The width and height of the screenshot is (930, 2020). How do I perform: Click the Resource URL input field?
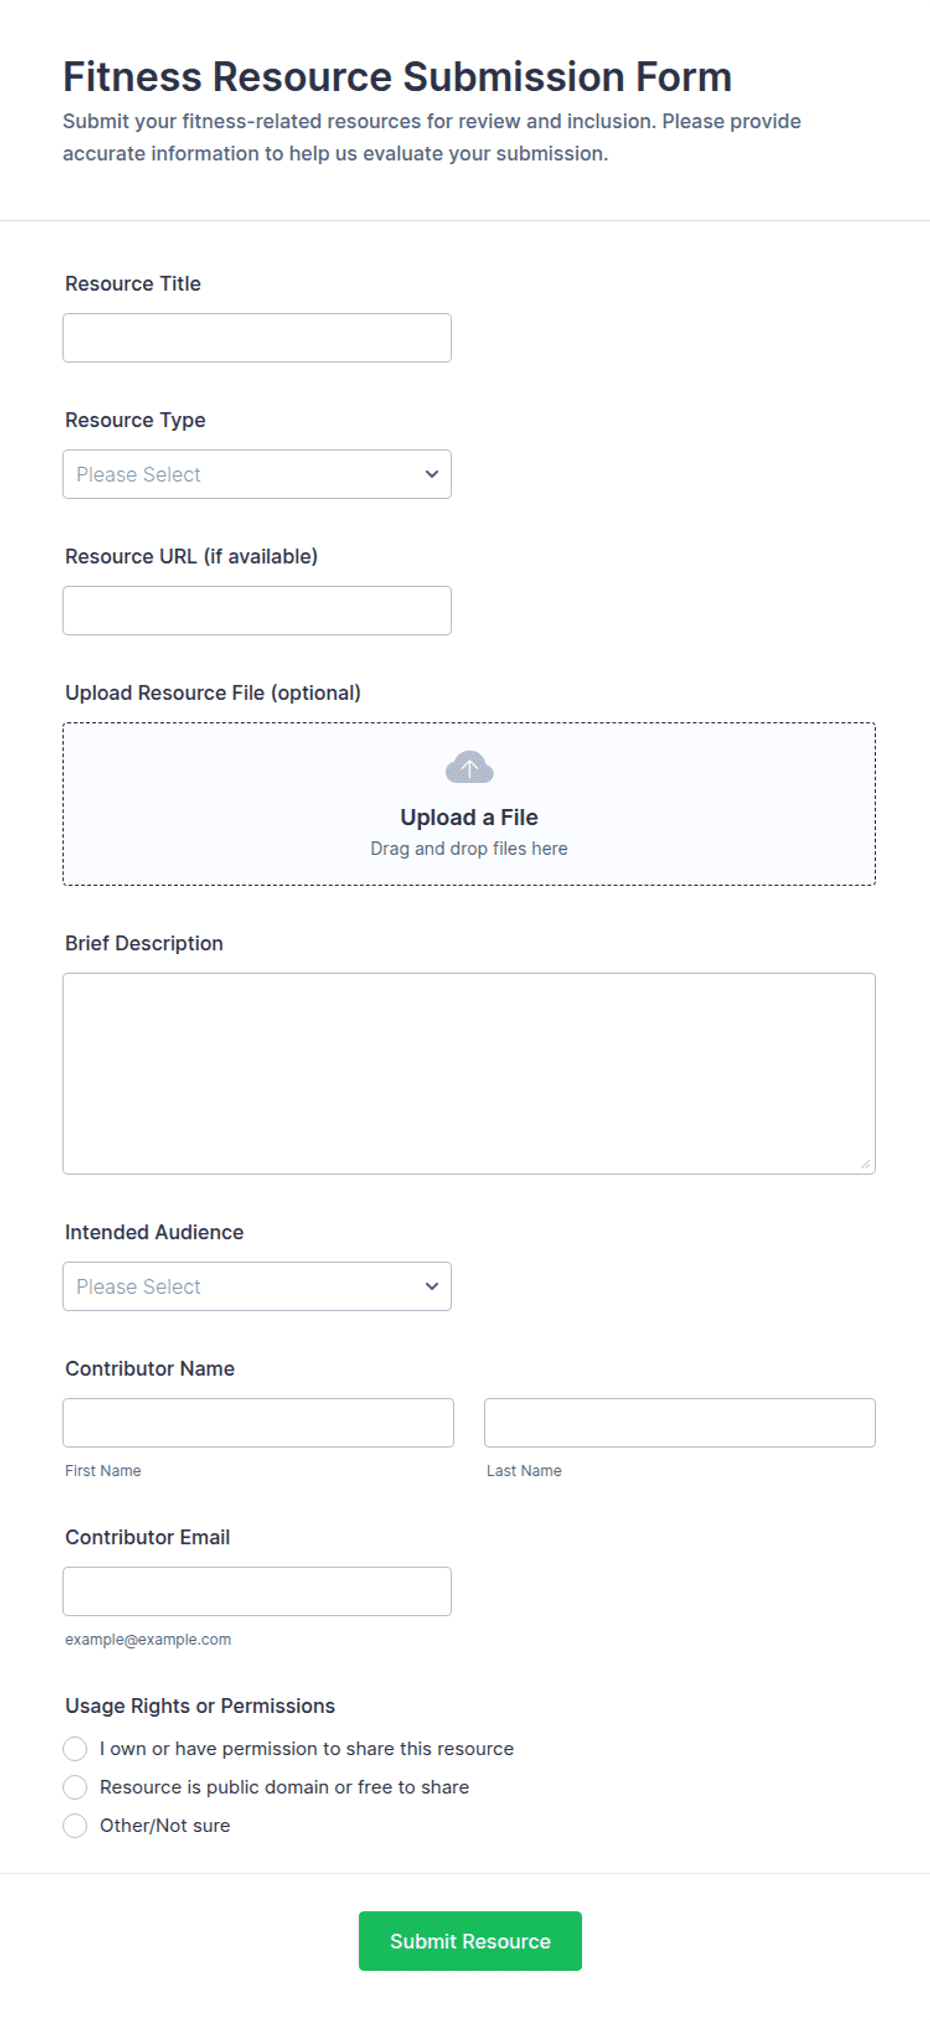pyautogui.click(x=257, y=610)
